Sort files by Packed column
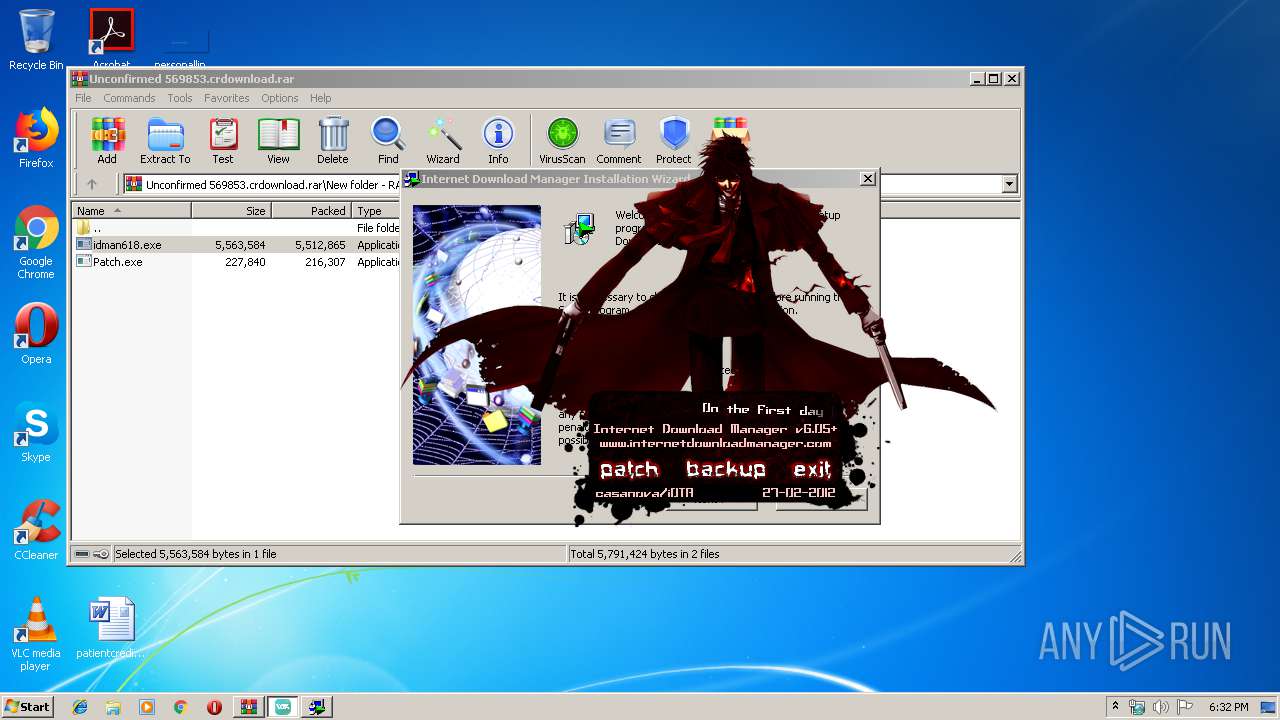The image size is (1280, 720). 311,211
